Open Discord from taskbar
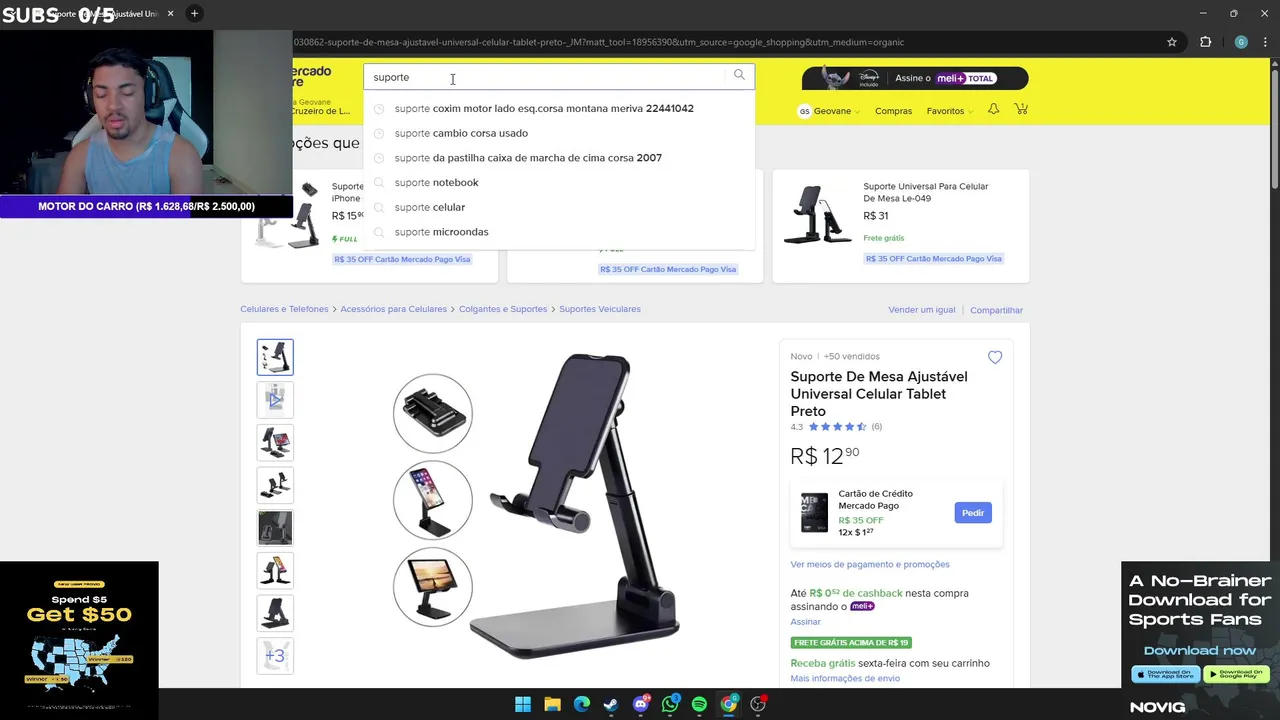Screen dimensions: 1280x720 coord(641,704)
